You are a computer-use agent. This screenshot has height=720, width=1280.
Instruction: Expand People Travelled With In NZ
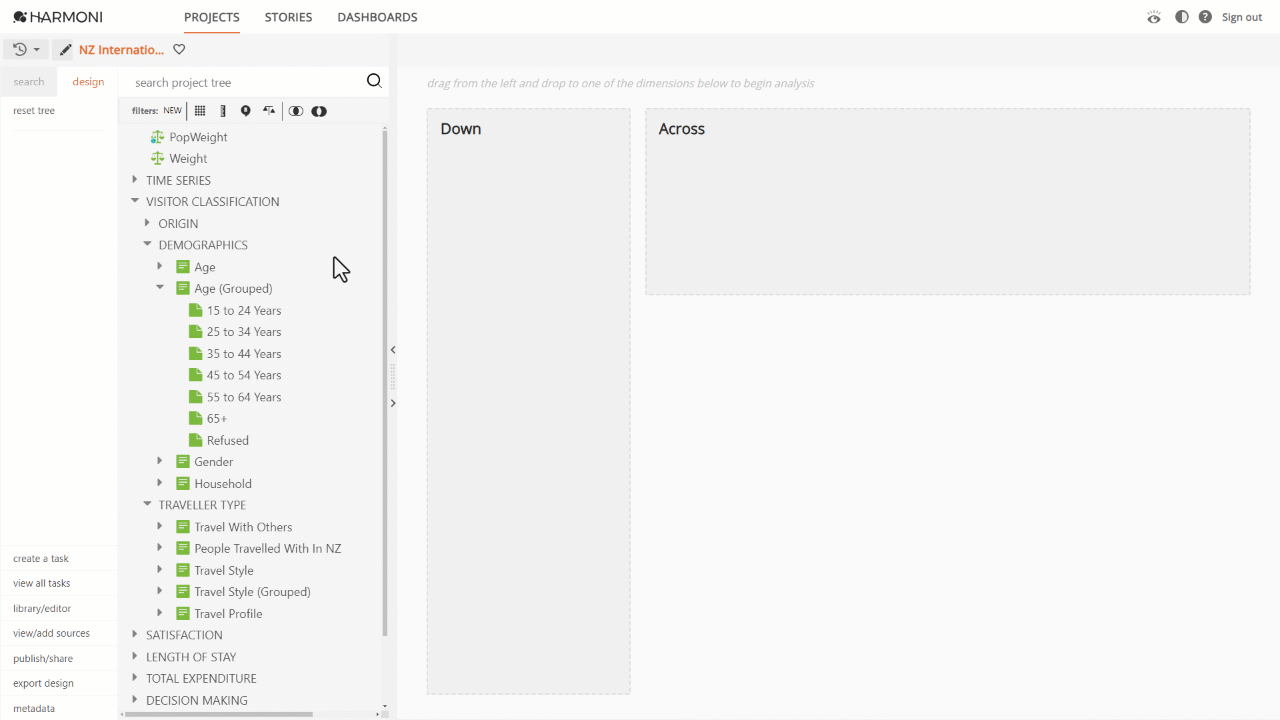(x=160, y=548)
